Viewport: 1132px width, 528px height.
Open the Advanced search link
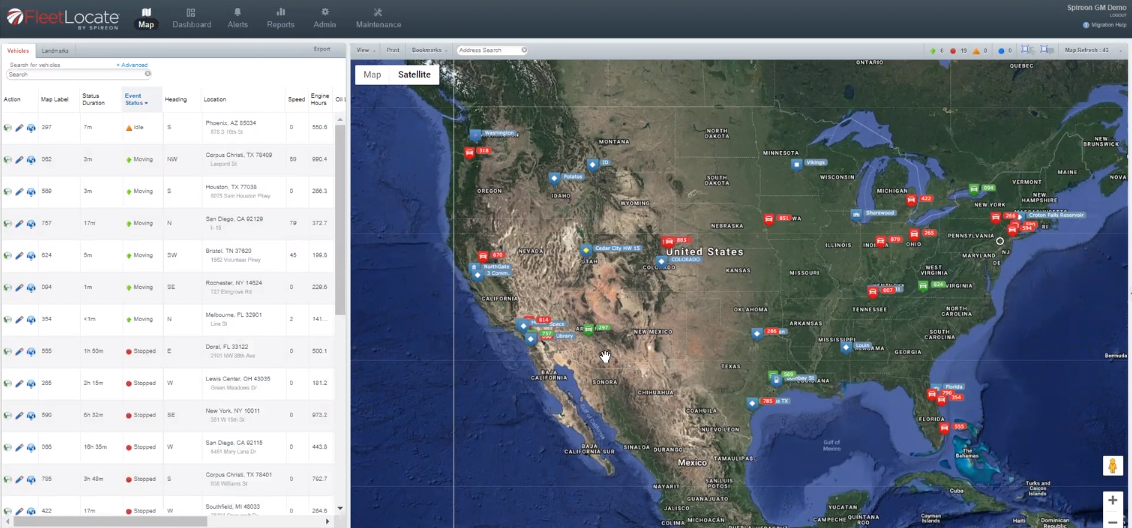132,65
